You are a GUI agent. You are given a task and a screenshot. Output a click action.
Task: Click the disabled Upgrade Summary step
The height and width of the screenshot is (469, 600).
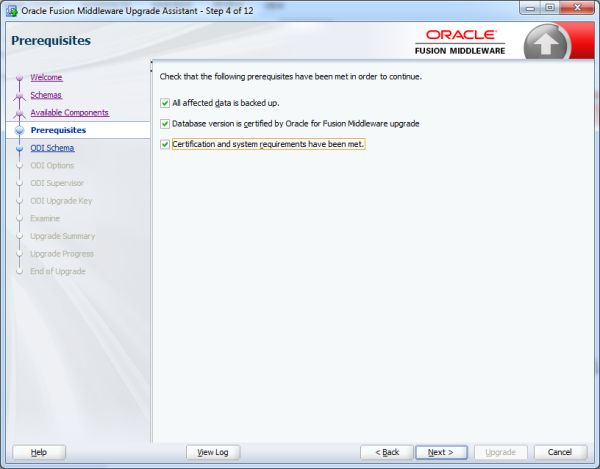pyautogui.click(x=63, y=236)
